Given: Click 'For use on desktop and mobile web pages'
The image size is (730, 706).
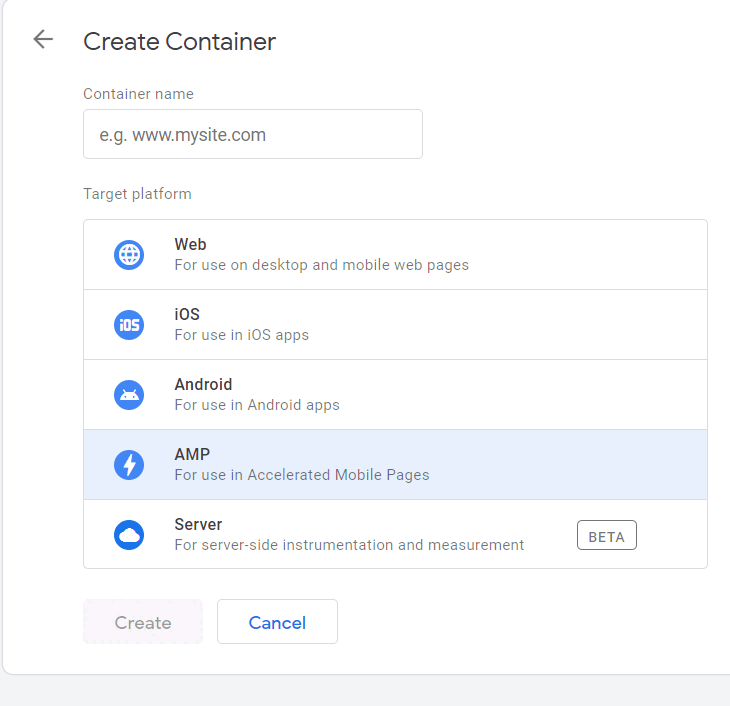Looking at the screenshot, I should tap(322, 265).
